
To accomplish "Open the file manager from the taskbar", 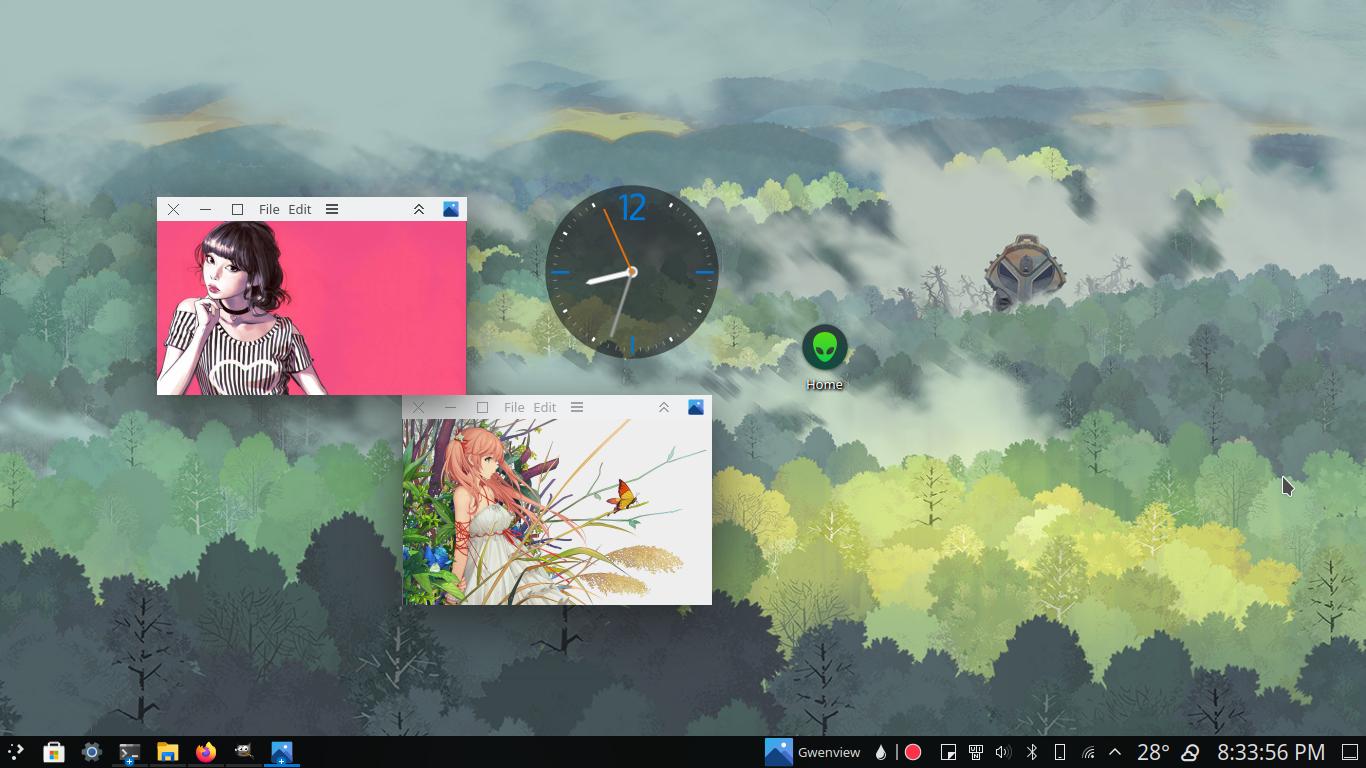I will point(168,752).
